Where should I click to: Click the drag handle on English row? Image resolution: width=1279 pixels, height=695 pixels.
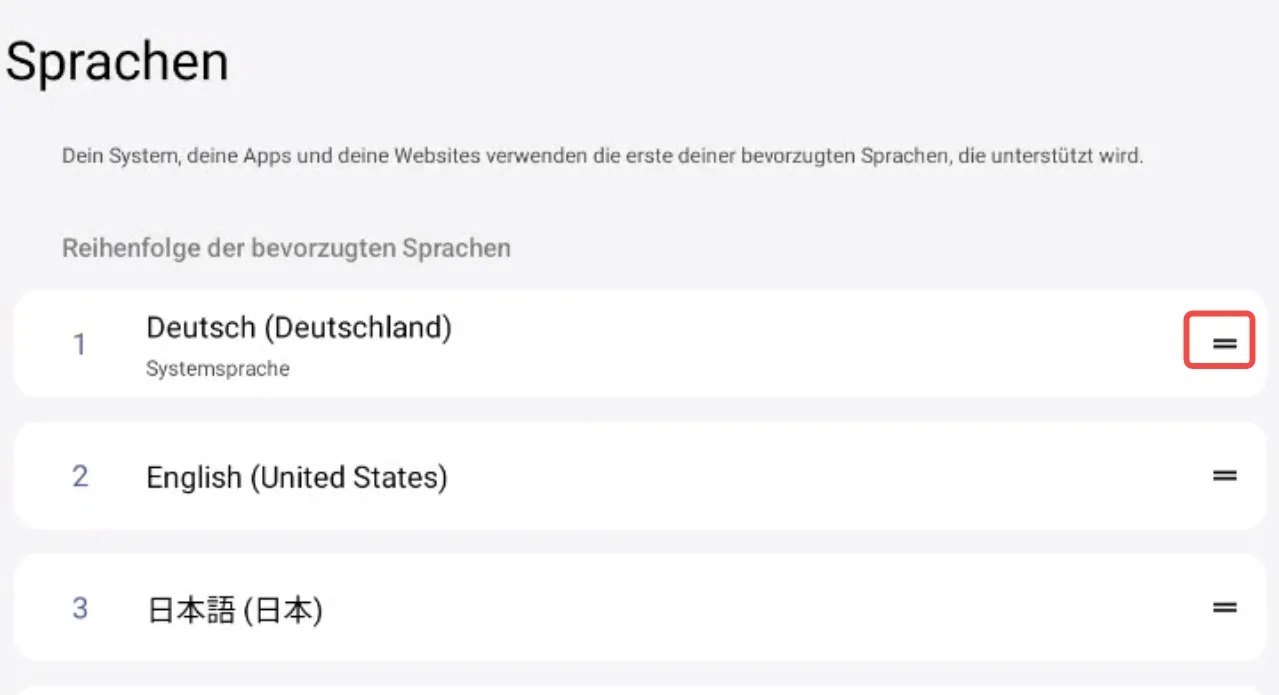(x=1224, y=476)
